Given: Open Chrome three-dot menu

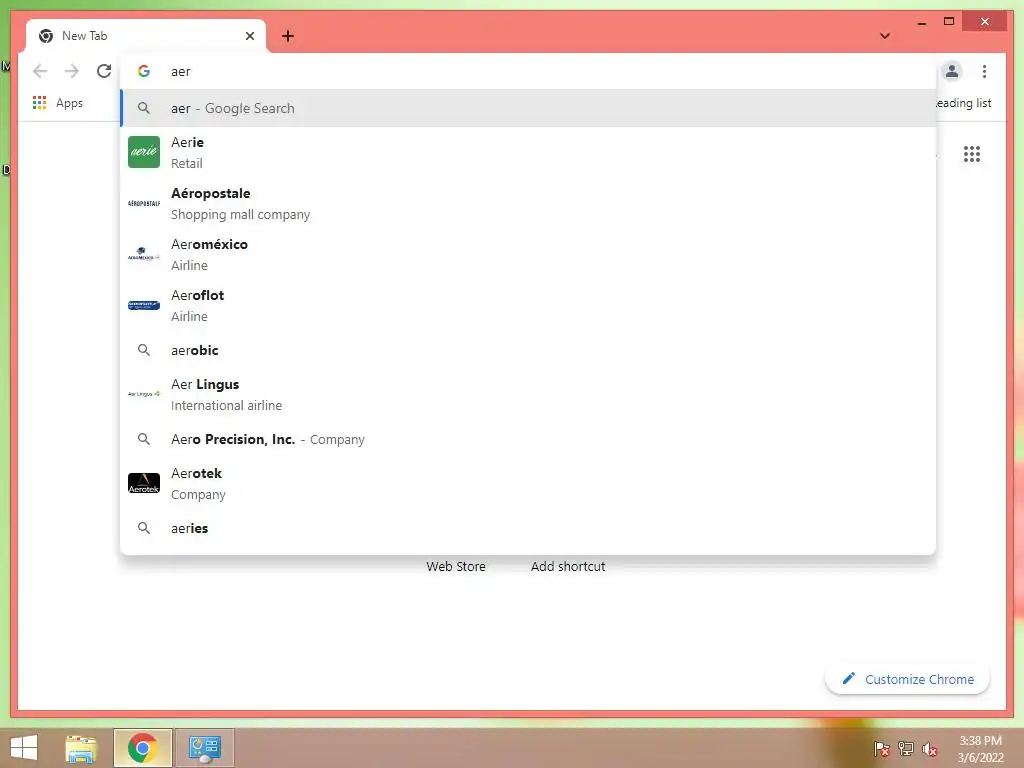Looking at the screenshot, I should click(x=984, y=71).
